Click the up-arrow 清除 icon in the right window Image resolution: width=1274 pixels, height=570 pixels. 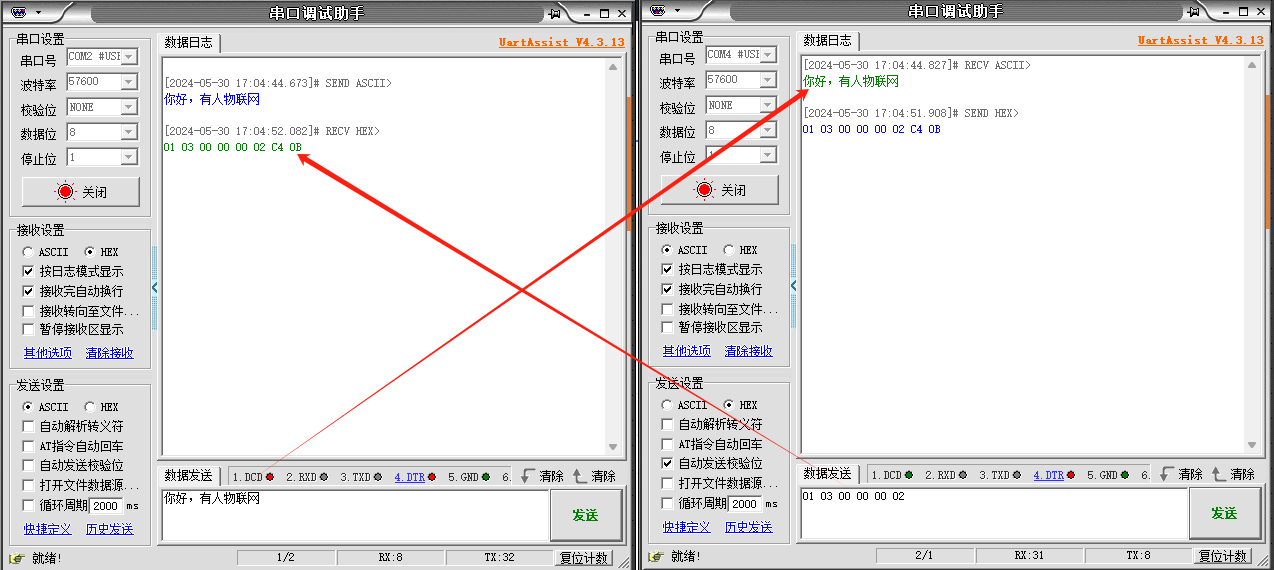click(1218, 475)
